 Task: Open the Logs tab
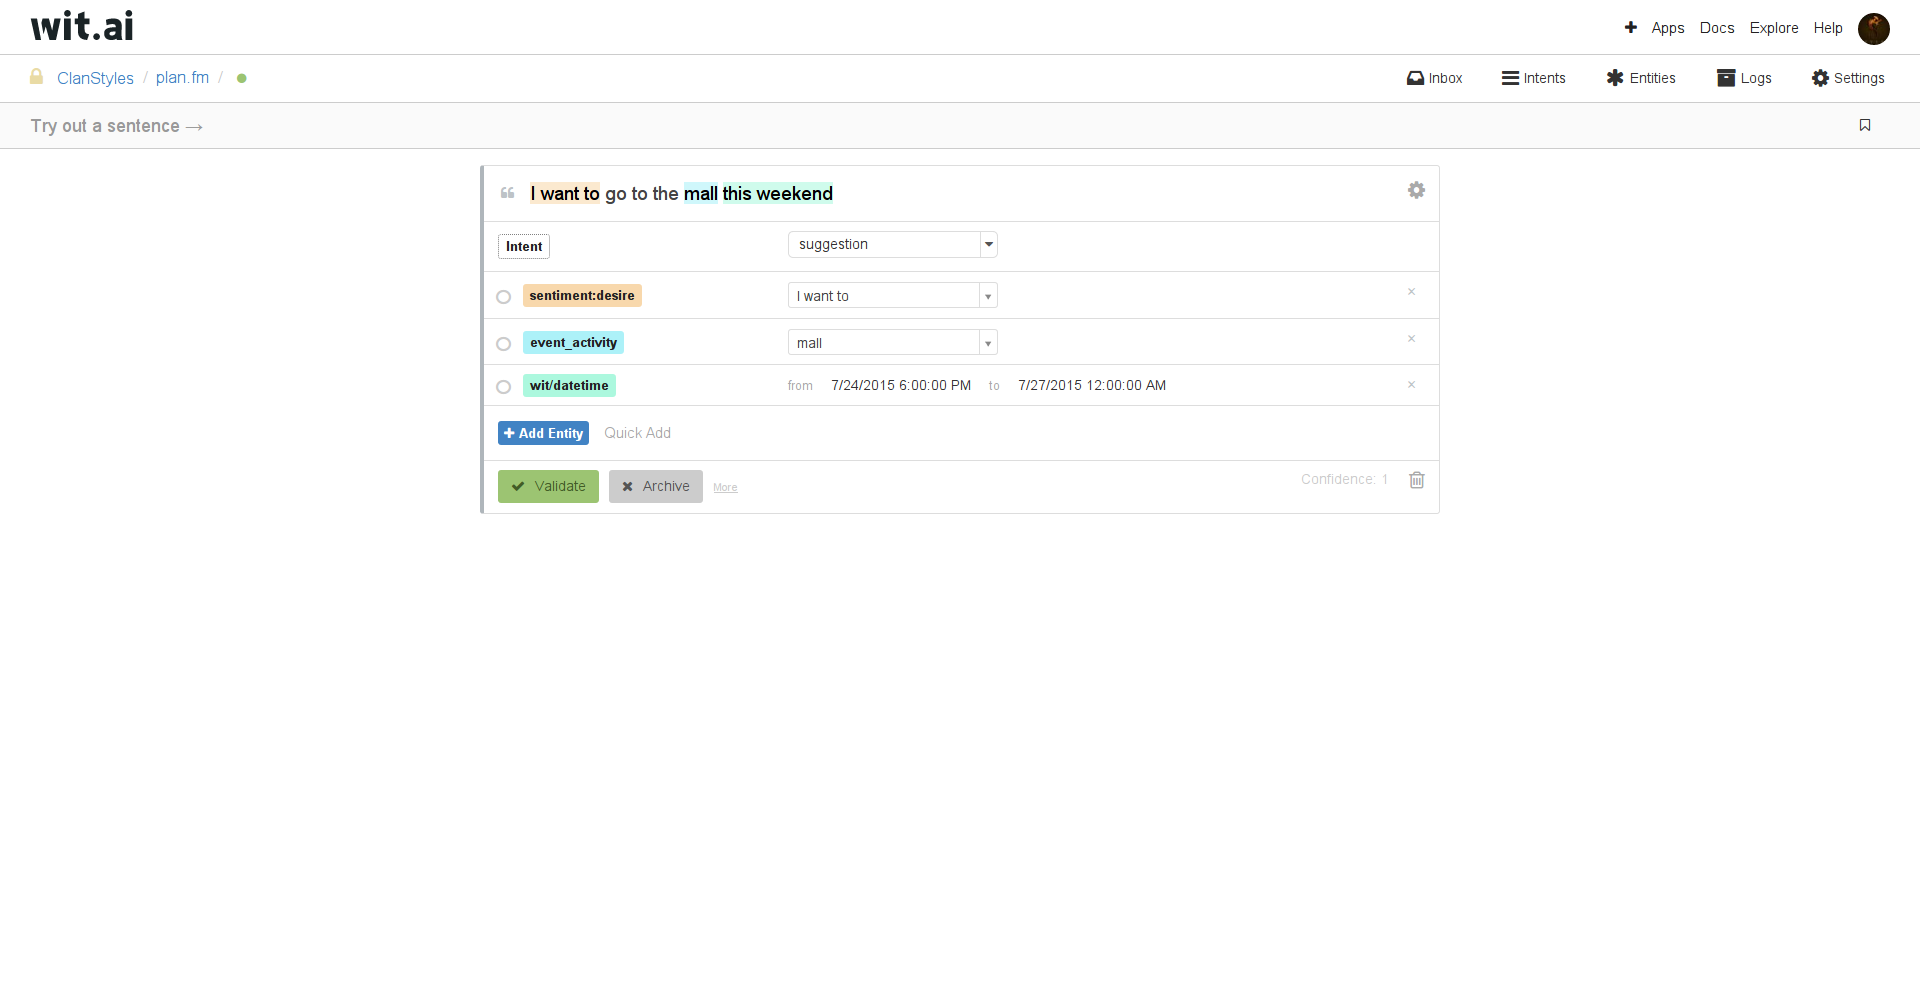[x=1744, y=78]
